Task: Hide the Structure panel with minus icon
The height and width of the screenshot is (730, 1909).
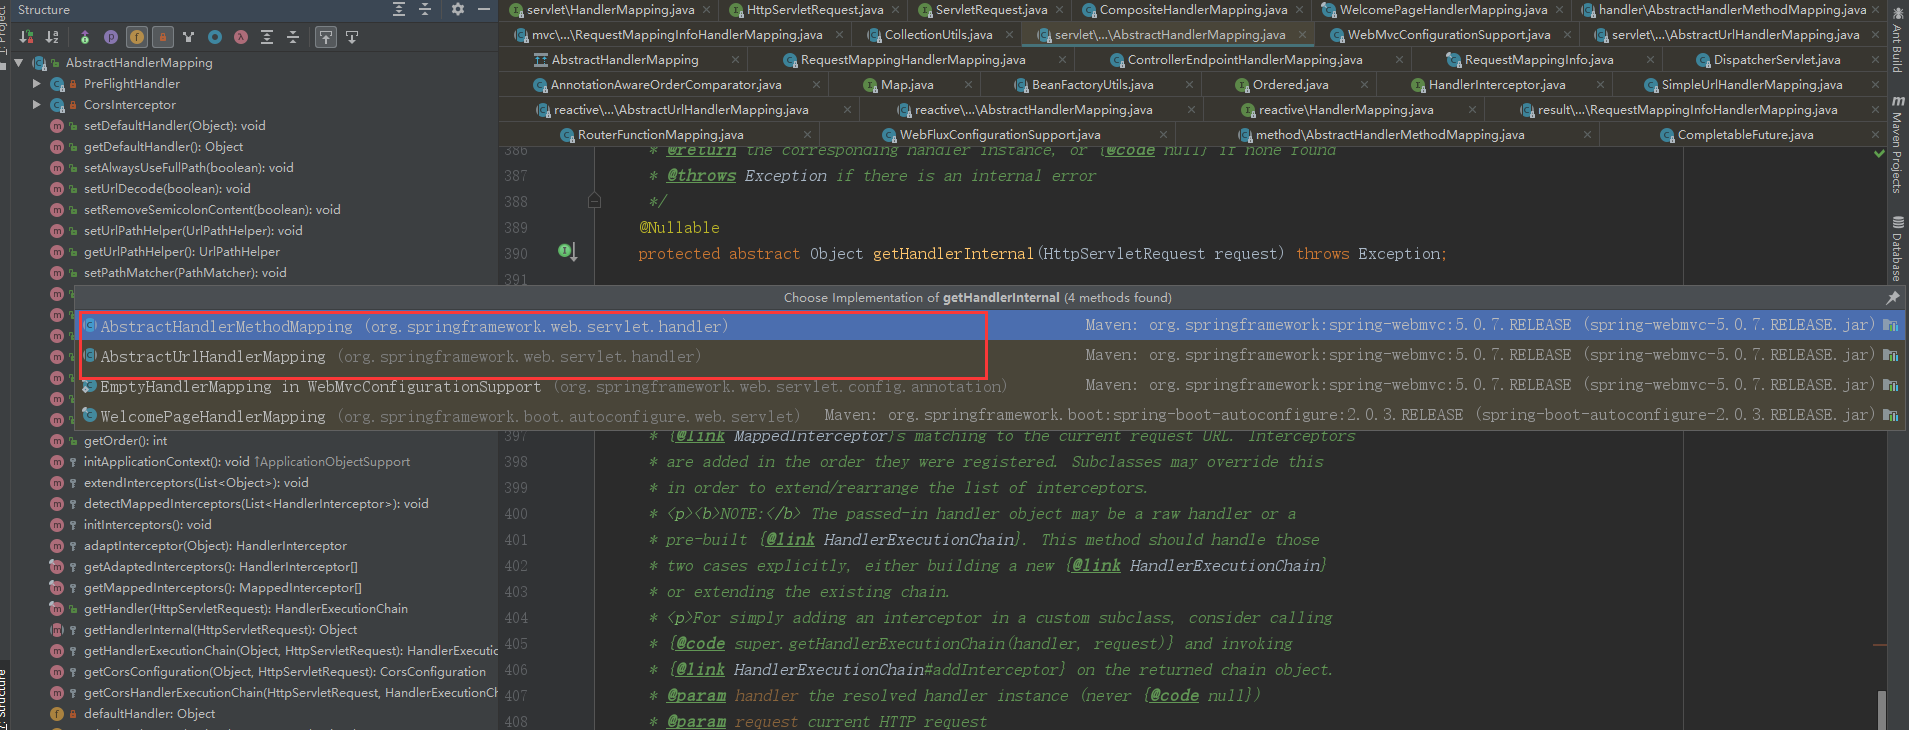Action: [484, 9]
